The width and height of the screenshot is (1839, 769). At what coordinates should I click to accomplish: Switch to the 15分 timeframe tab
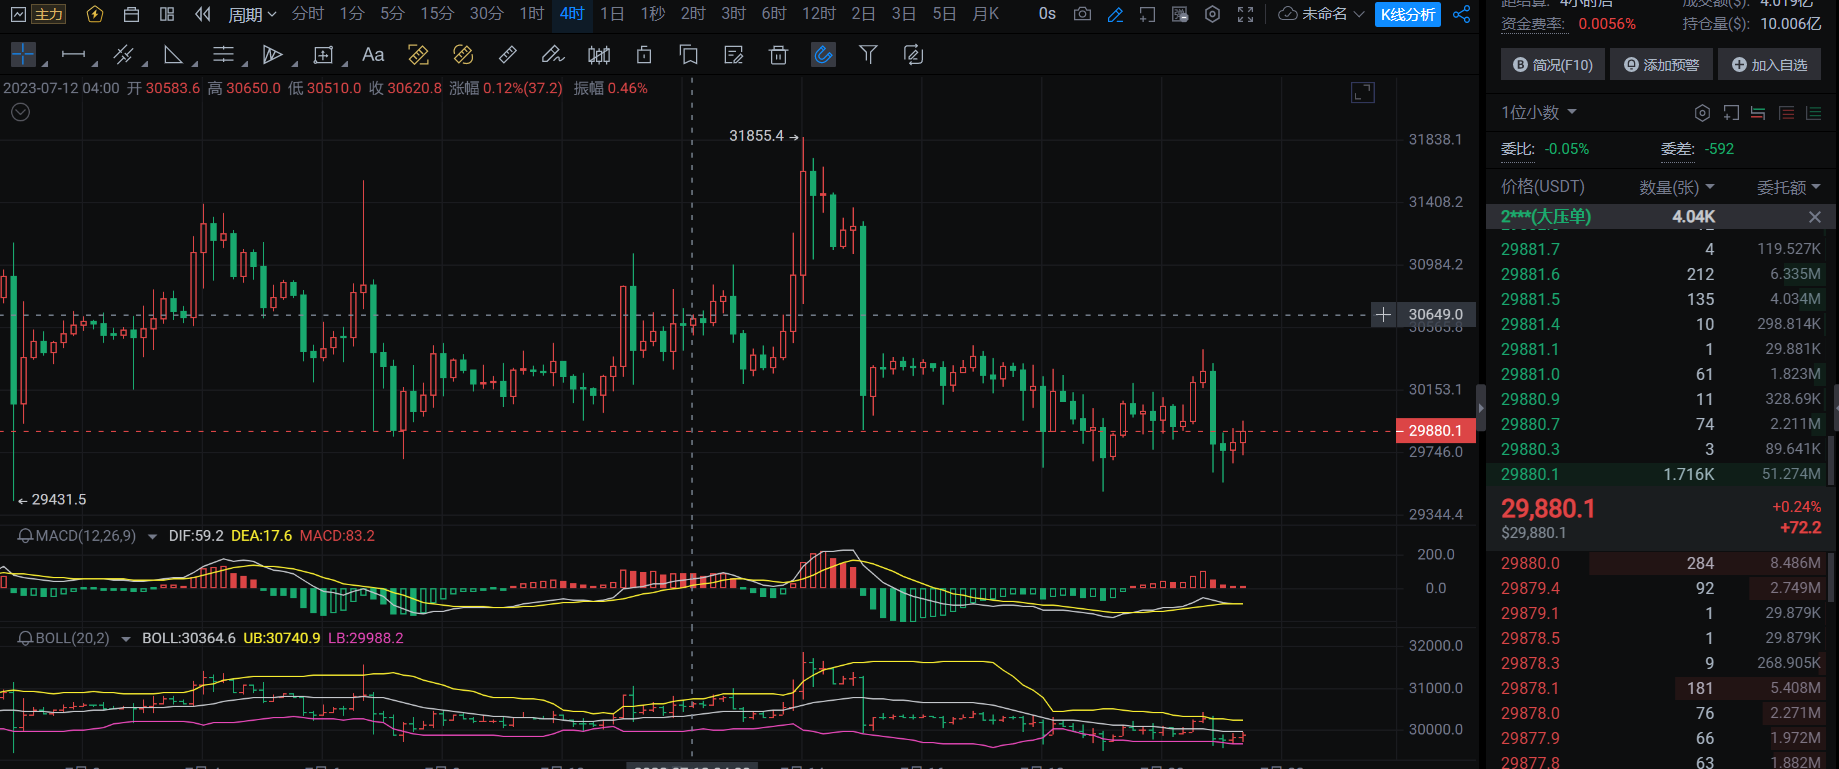pyautogui.click(x=436, y=14)
